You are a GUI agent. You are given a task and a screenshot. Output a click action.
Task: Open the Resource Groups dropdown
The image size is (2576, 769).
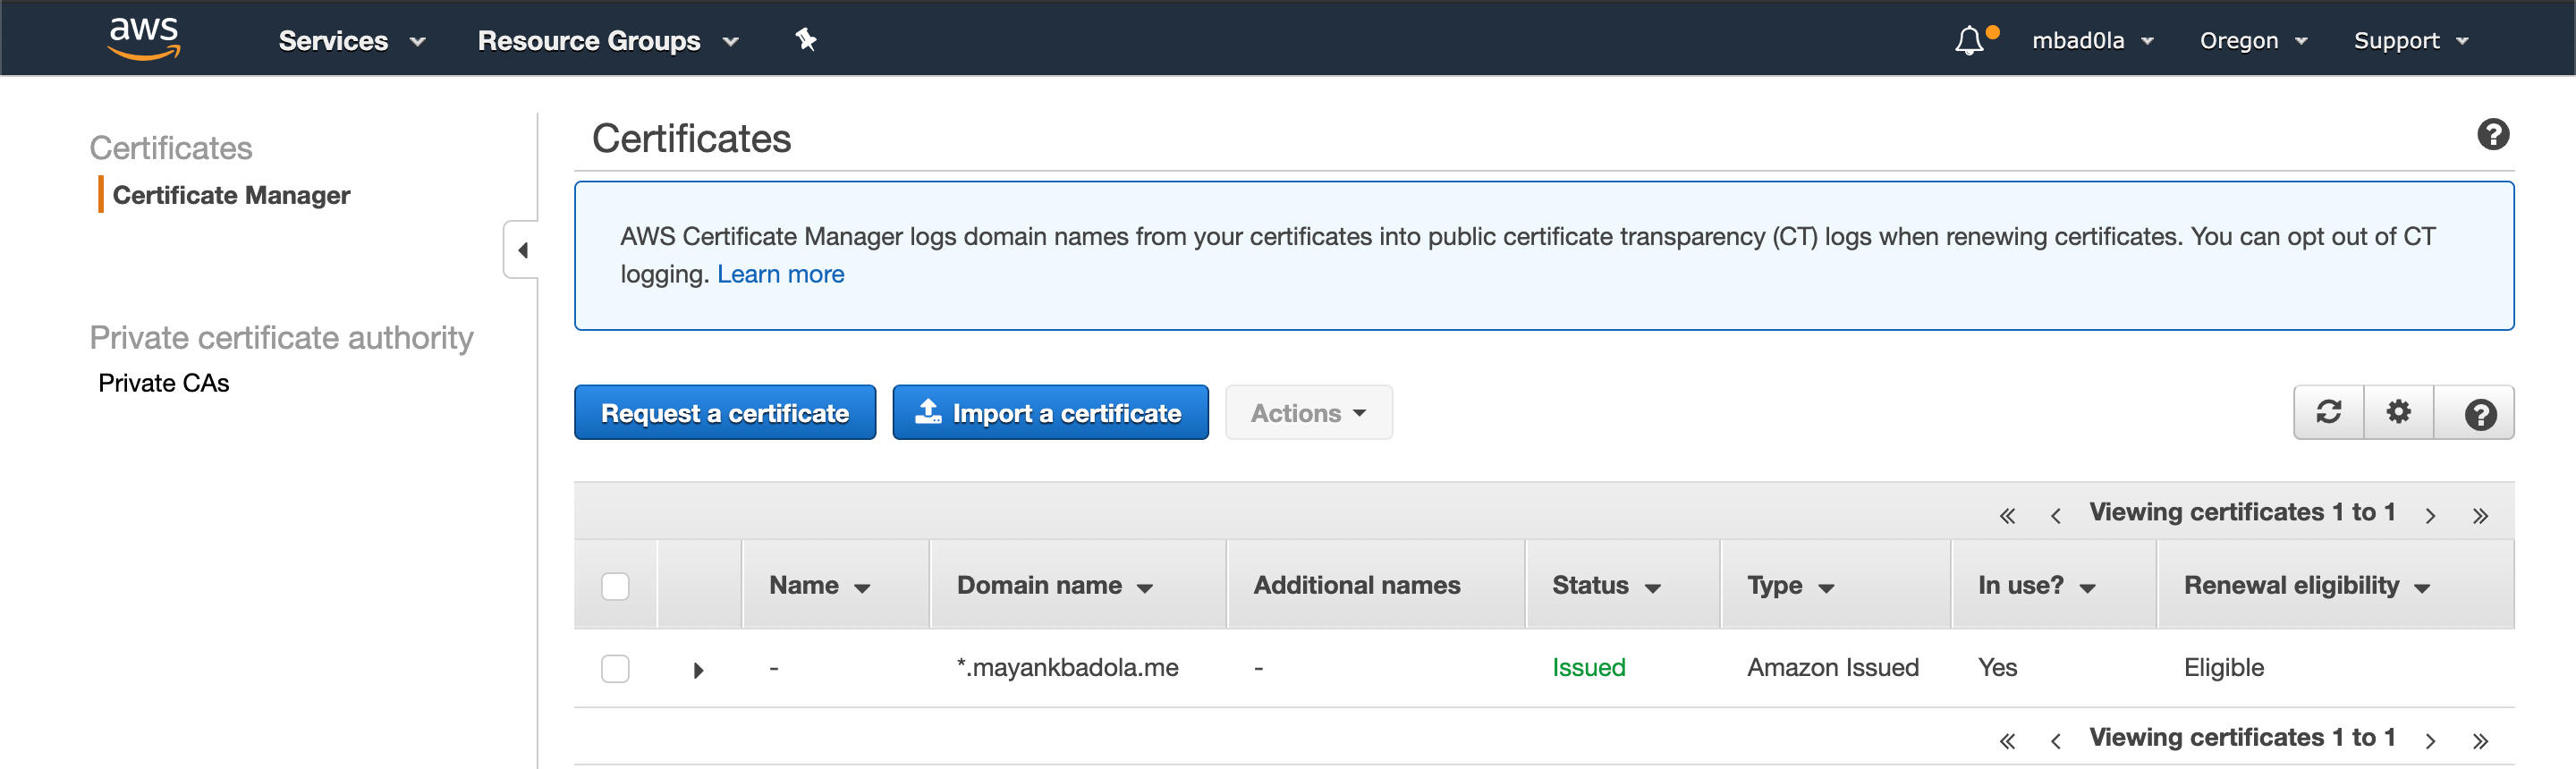coord(608,41)
